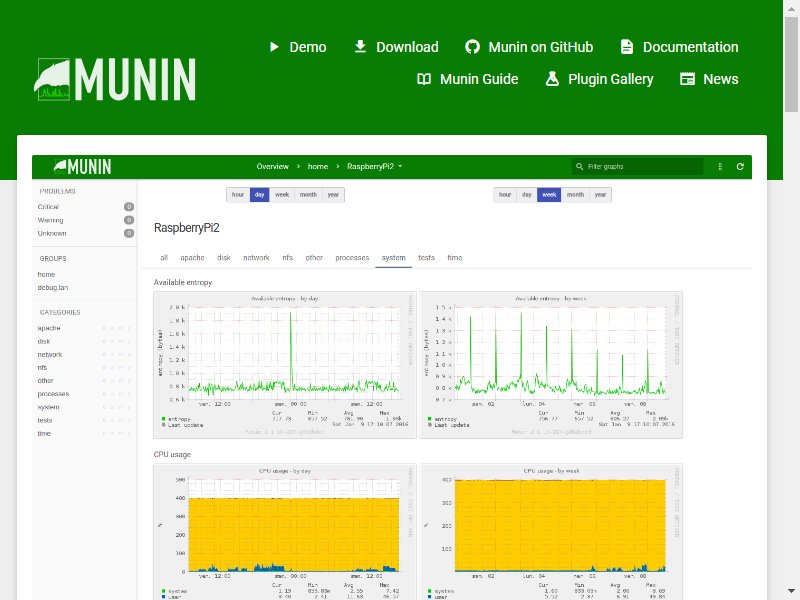The width and height of the screenshot is (800, 600).
Task: Open the CPU usage by day graph
Action: 285,532
